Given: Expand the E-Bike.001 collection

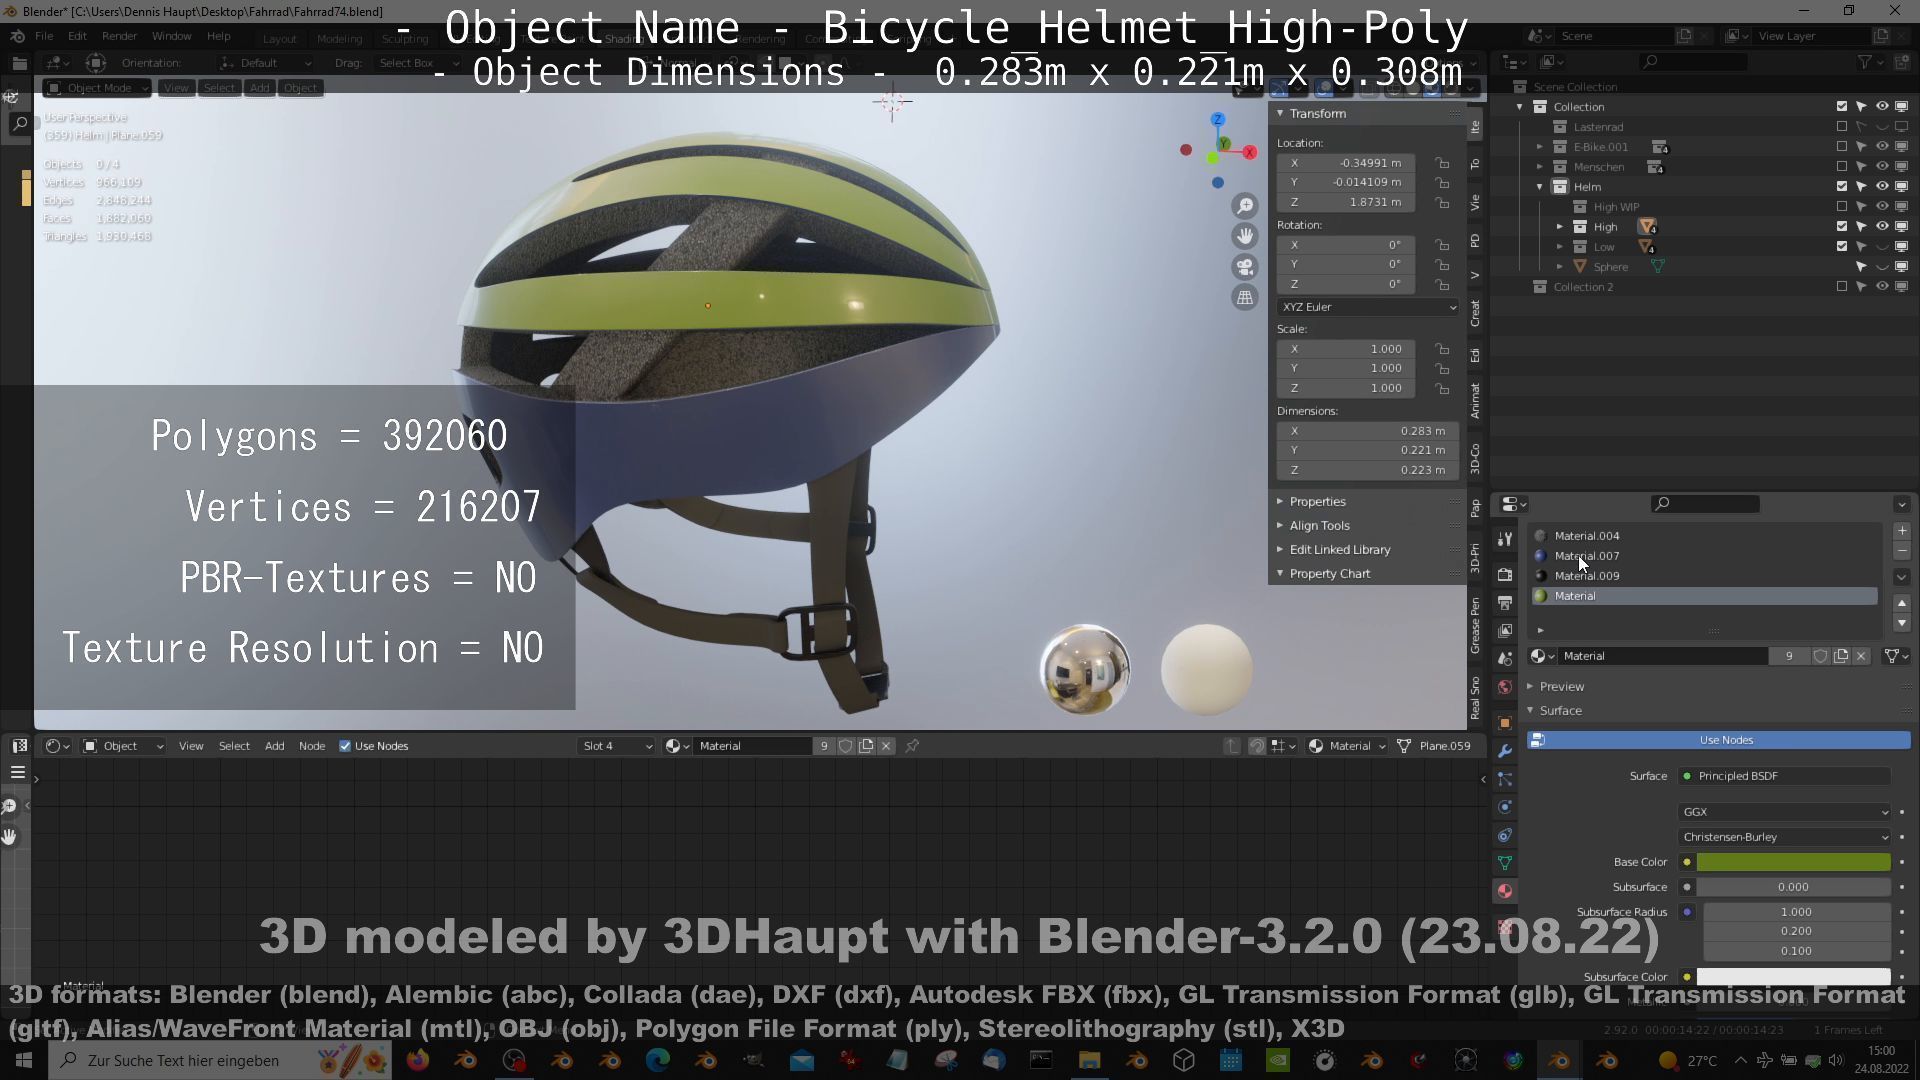Looking at the screenshot, I should tap(1540, 147).
